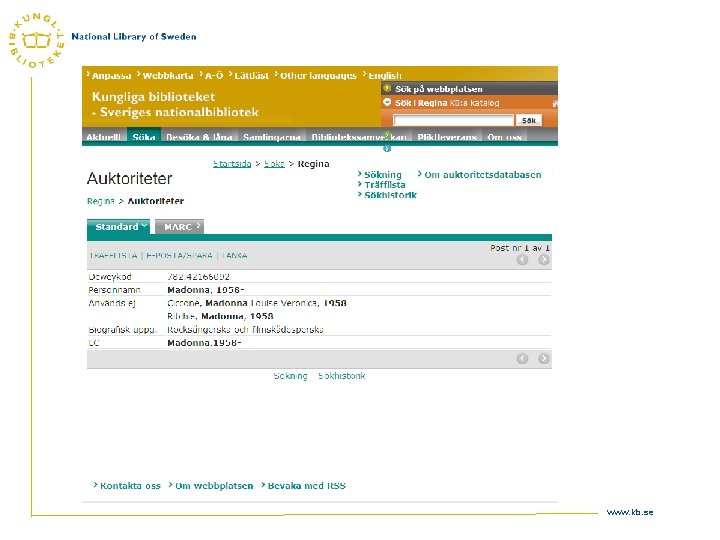720x540 pixels.
Task: Open the Söka navigation tab
Action: click(x=144, y=137)
